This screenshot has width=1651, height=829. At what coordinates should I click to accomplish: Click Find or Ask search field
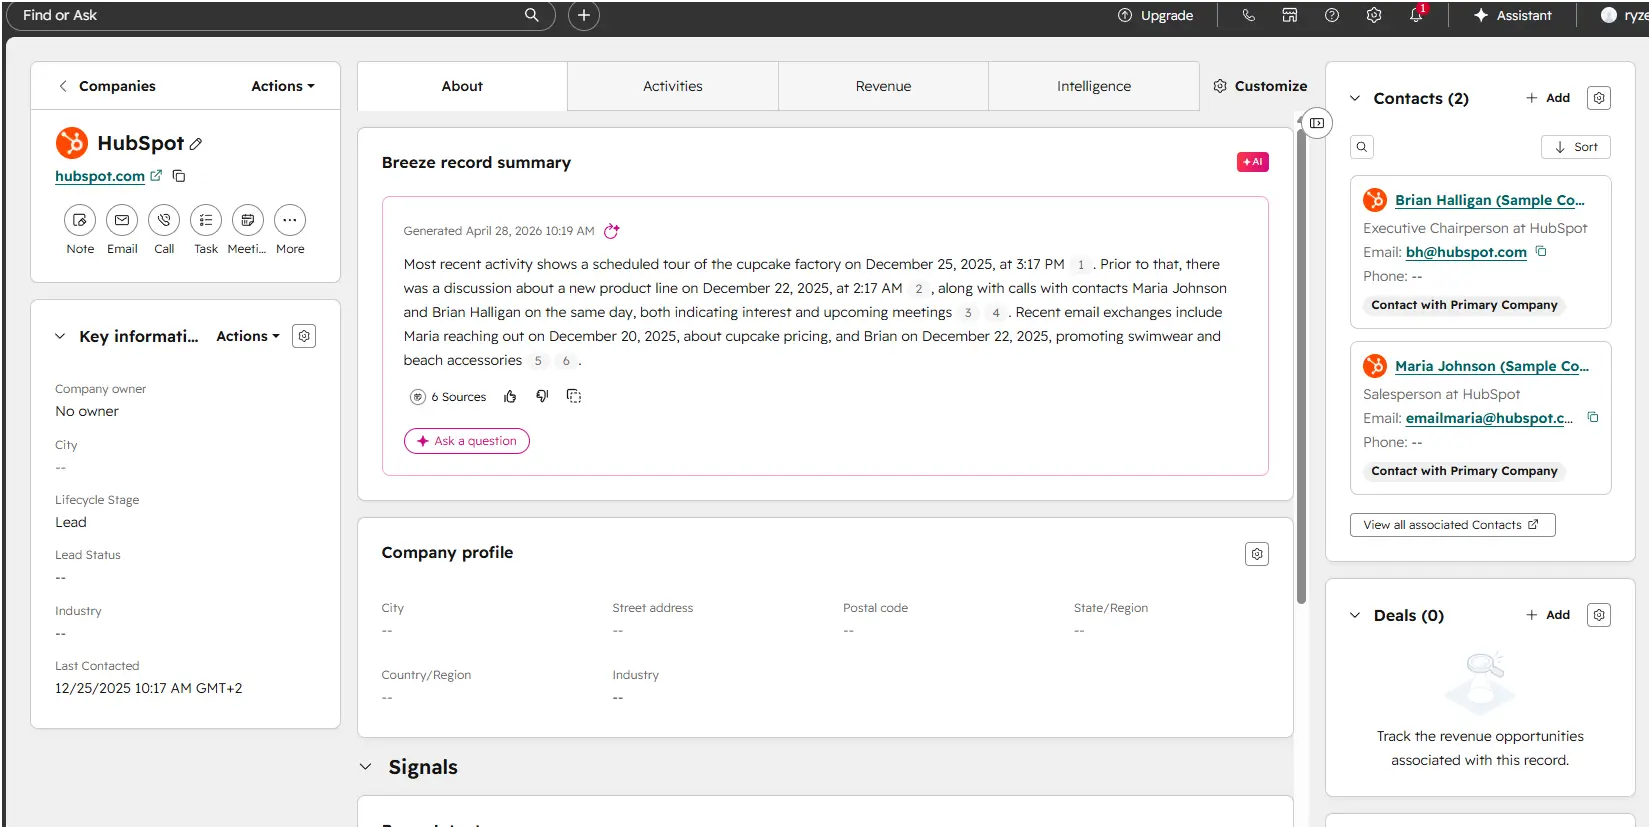pyautogui.click(x=280, y=15)
